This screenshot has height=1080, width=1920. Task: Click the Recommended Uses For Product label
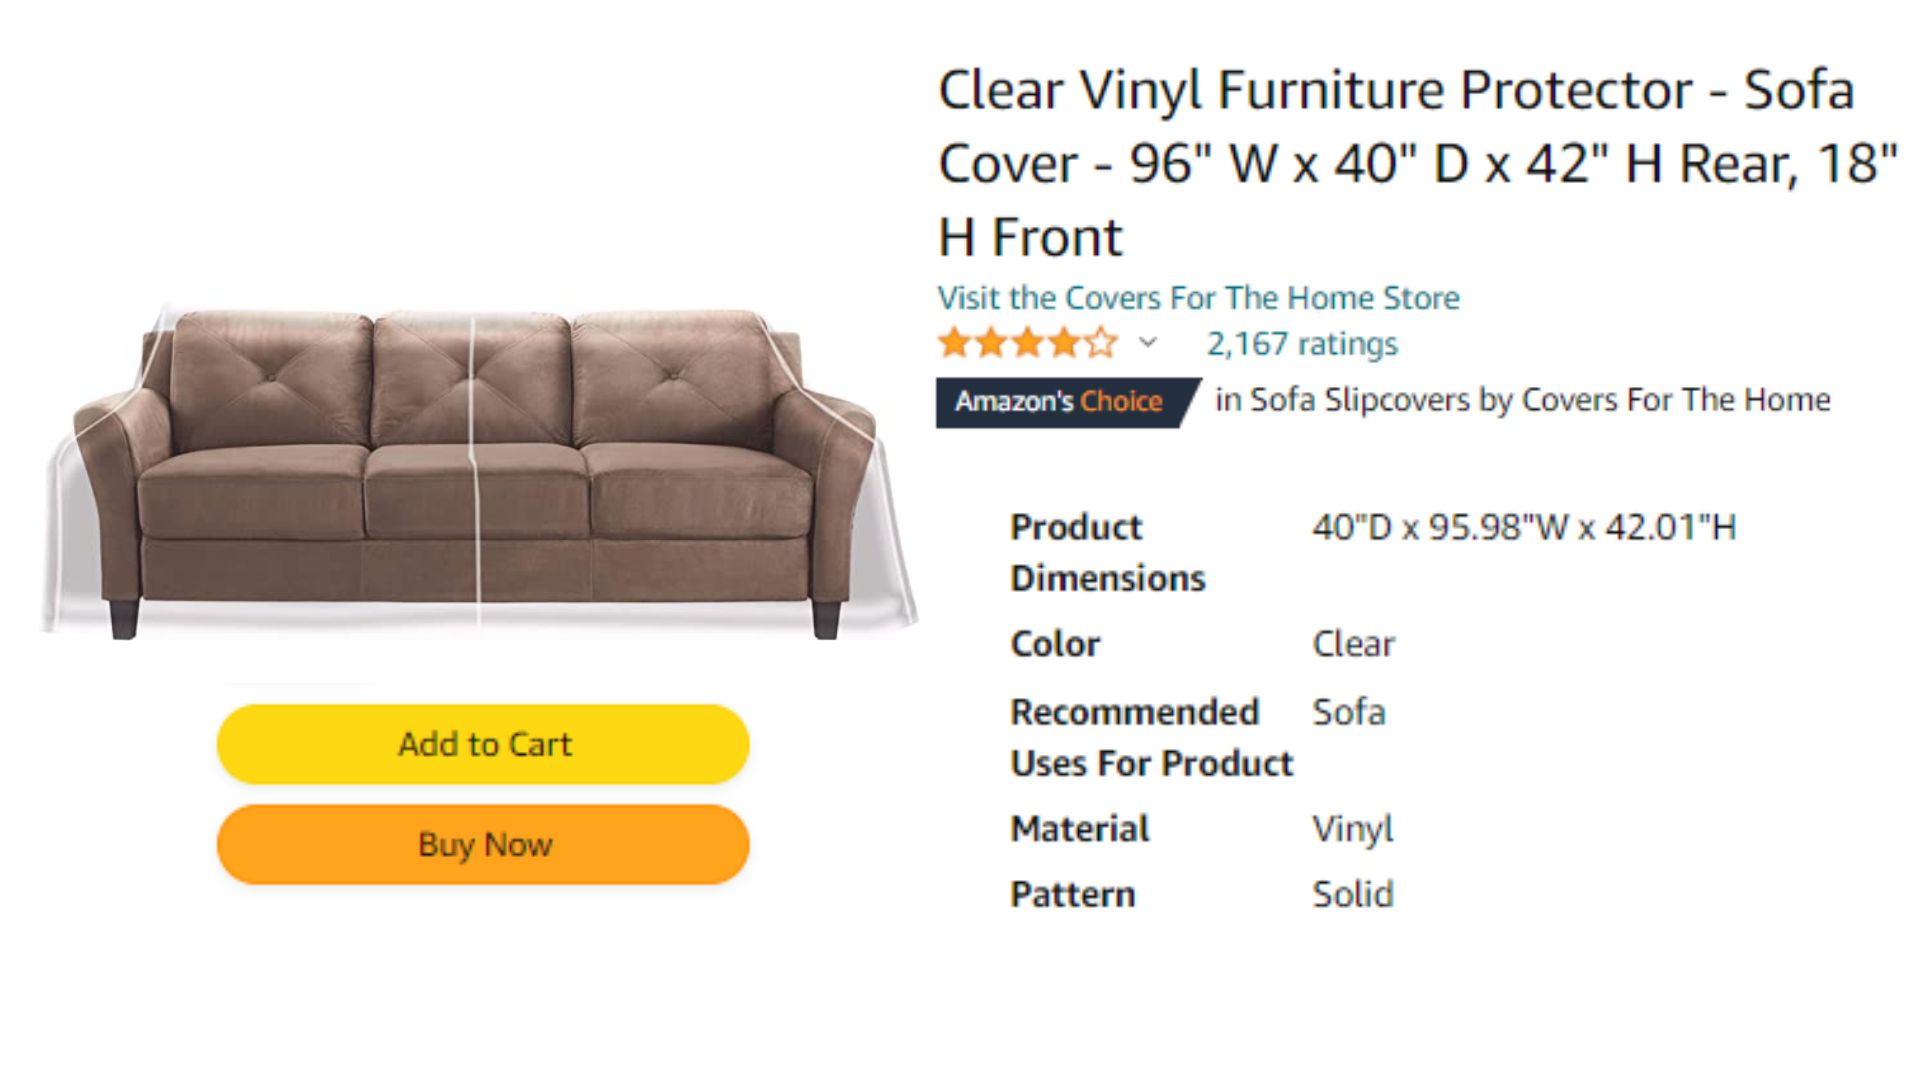point(1151,738)
